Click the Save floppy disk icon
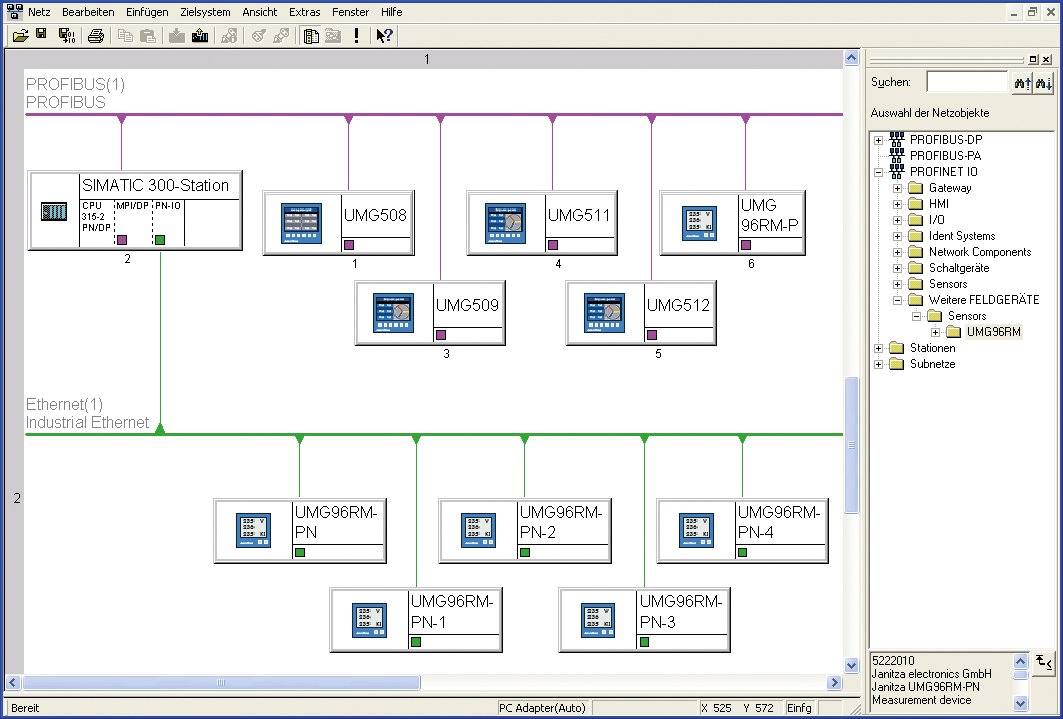Viewport: 1063px width, 719px height. tap(42, 36)
